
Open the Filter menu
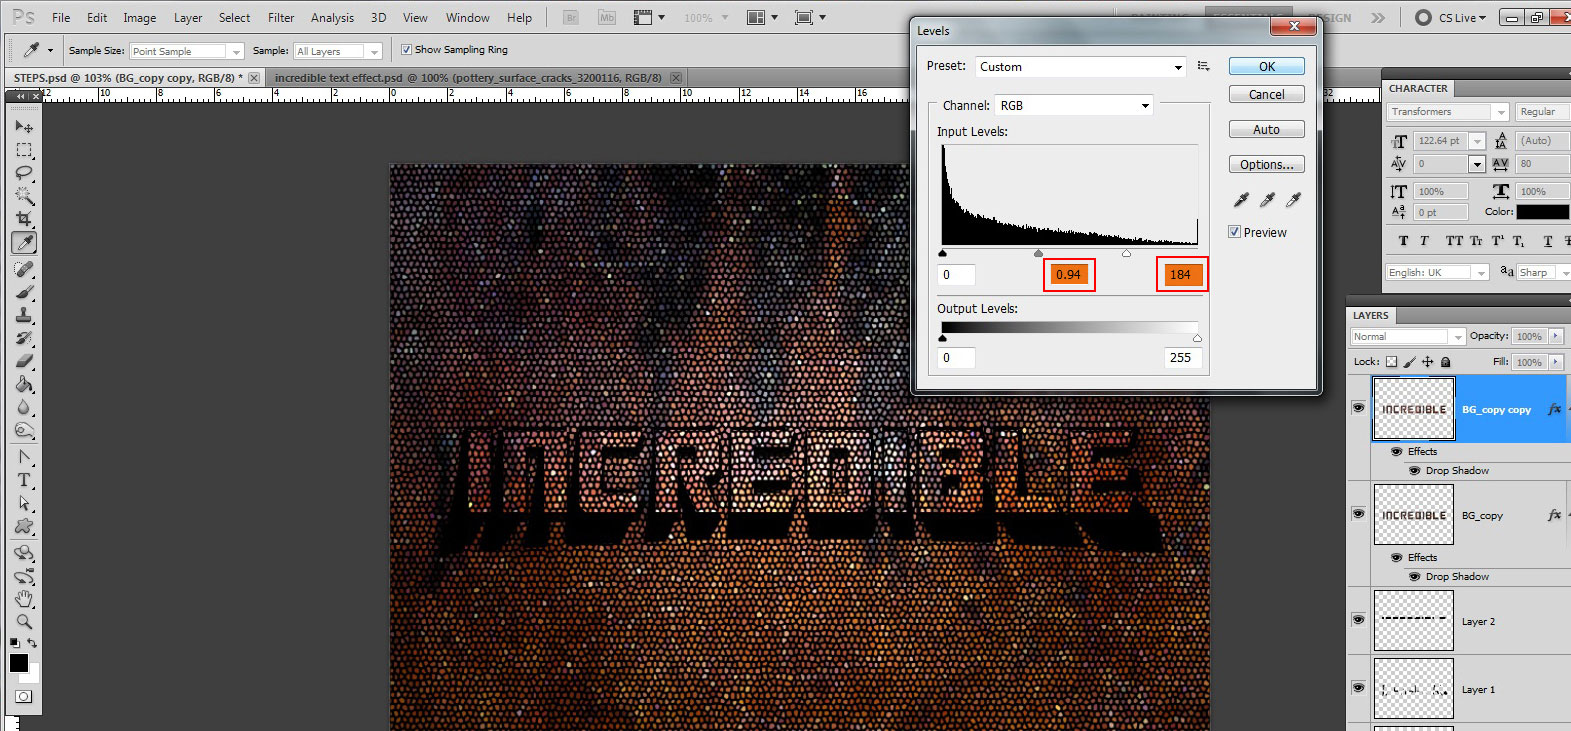(281, 18)
